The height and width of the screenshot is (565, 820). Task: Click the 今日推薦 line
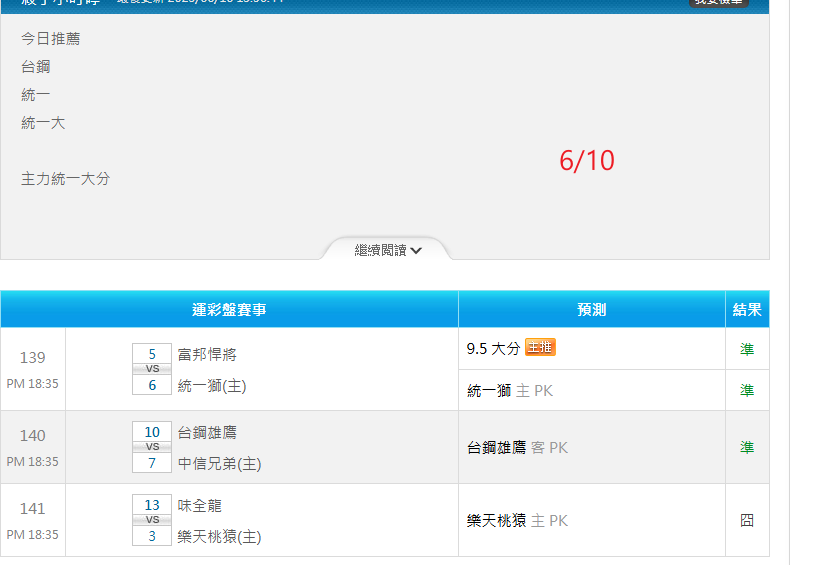click(51, 39)
